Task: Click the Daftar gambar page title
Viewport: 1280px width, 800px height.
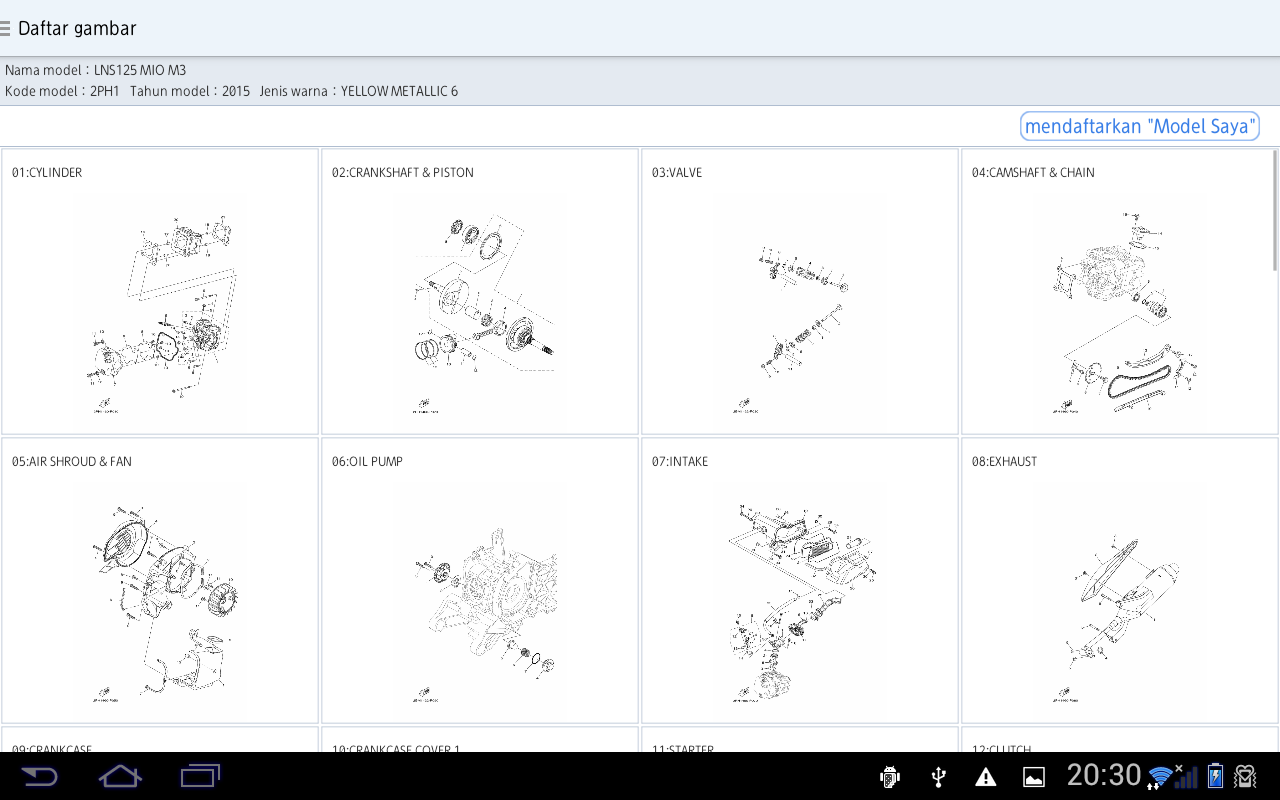Action: (77, 29)
